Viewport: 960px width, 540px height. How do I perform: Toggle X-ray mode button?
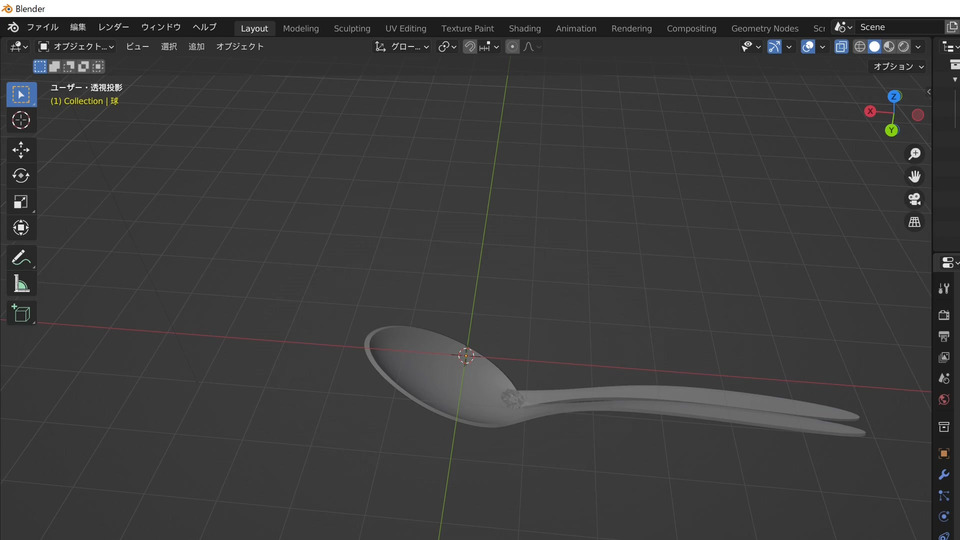point(841,47)
